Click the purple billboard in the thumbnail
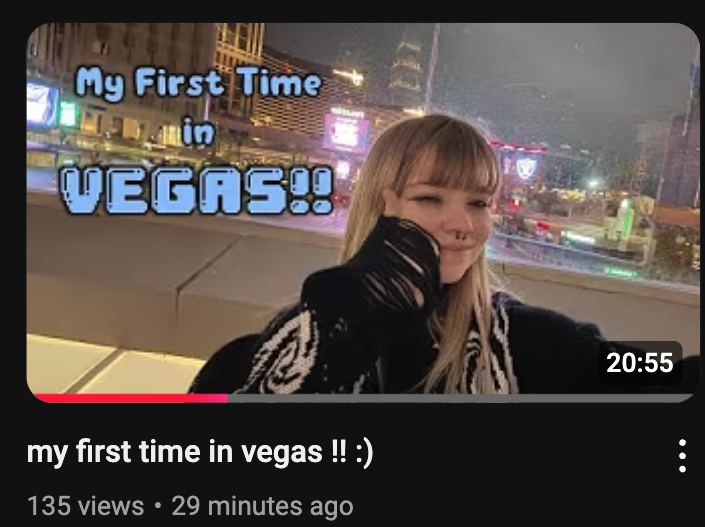Image resolution: width=705 pixels, height=527 pixels. coord(346,133)
